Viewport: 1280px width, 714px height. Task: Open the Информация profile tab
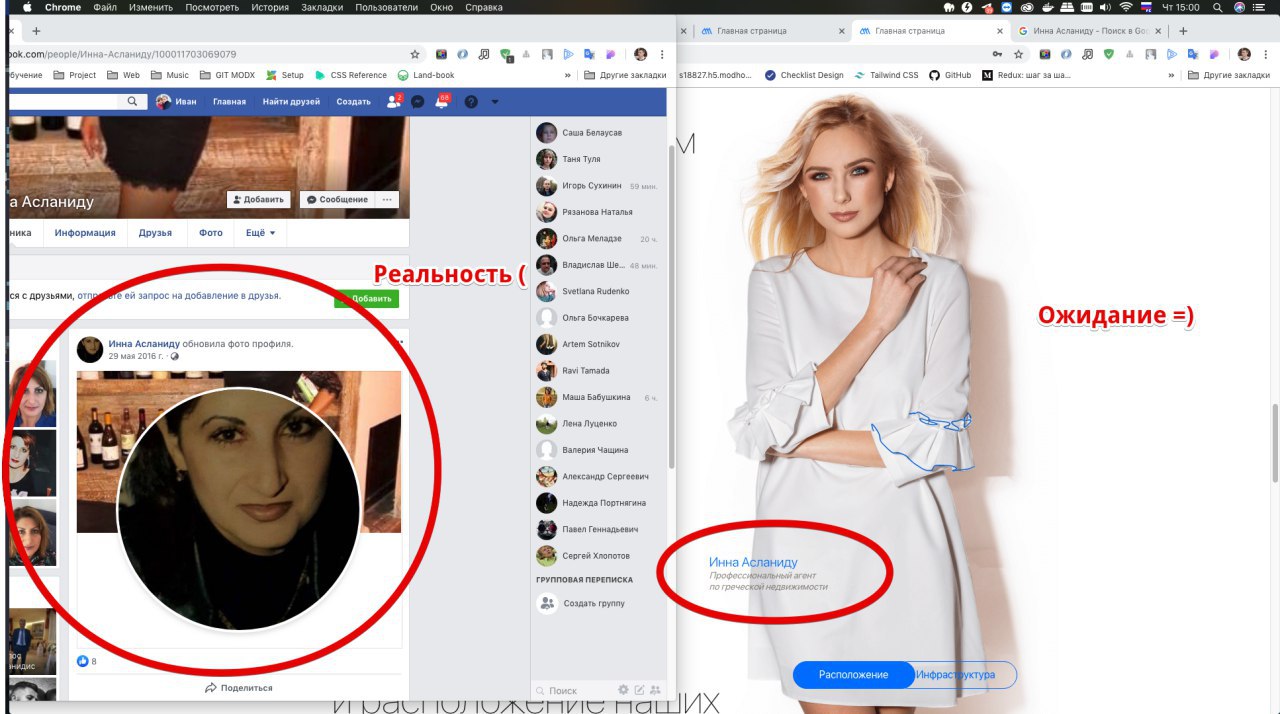[x=85, y=233]
